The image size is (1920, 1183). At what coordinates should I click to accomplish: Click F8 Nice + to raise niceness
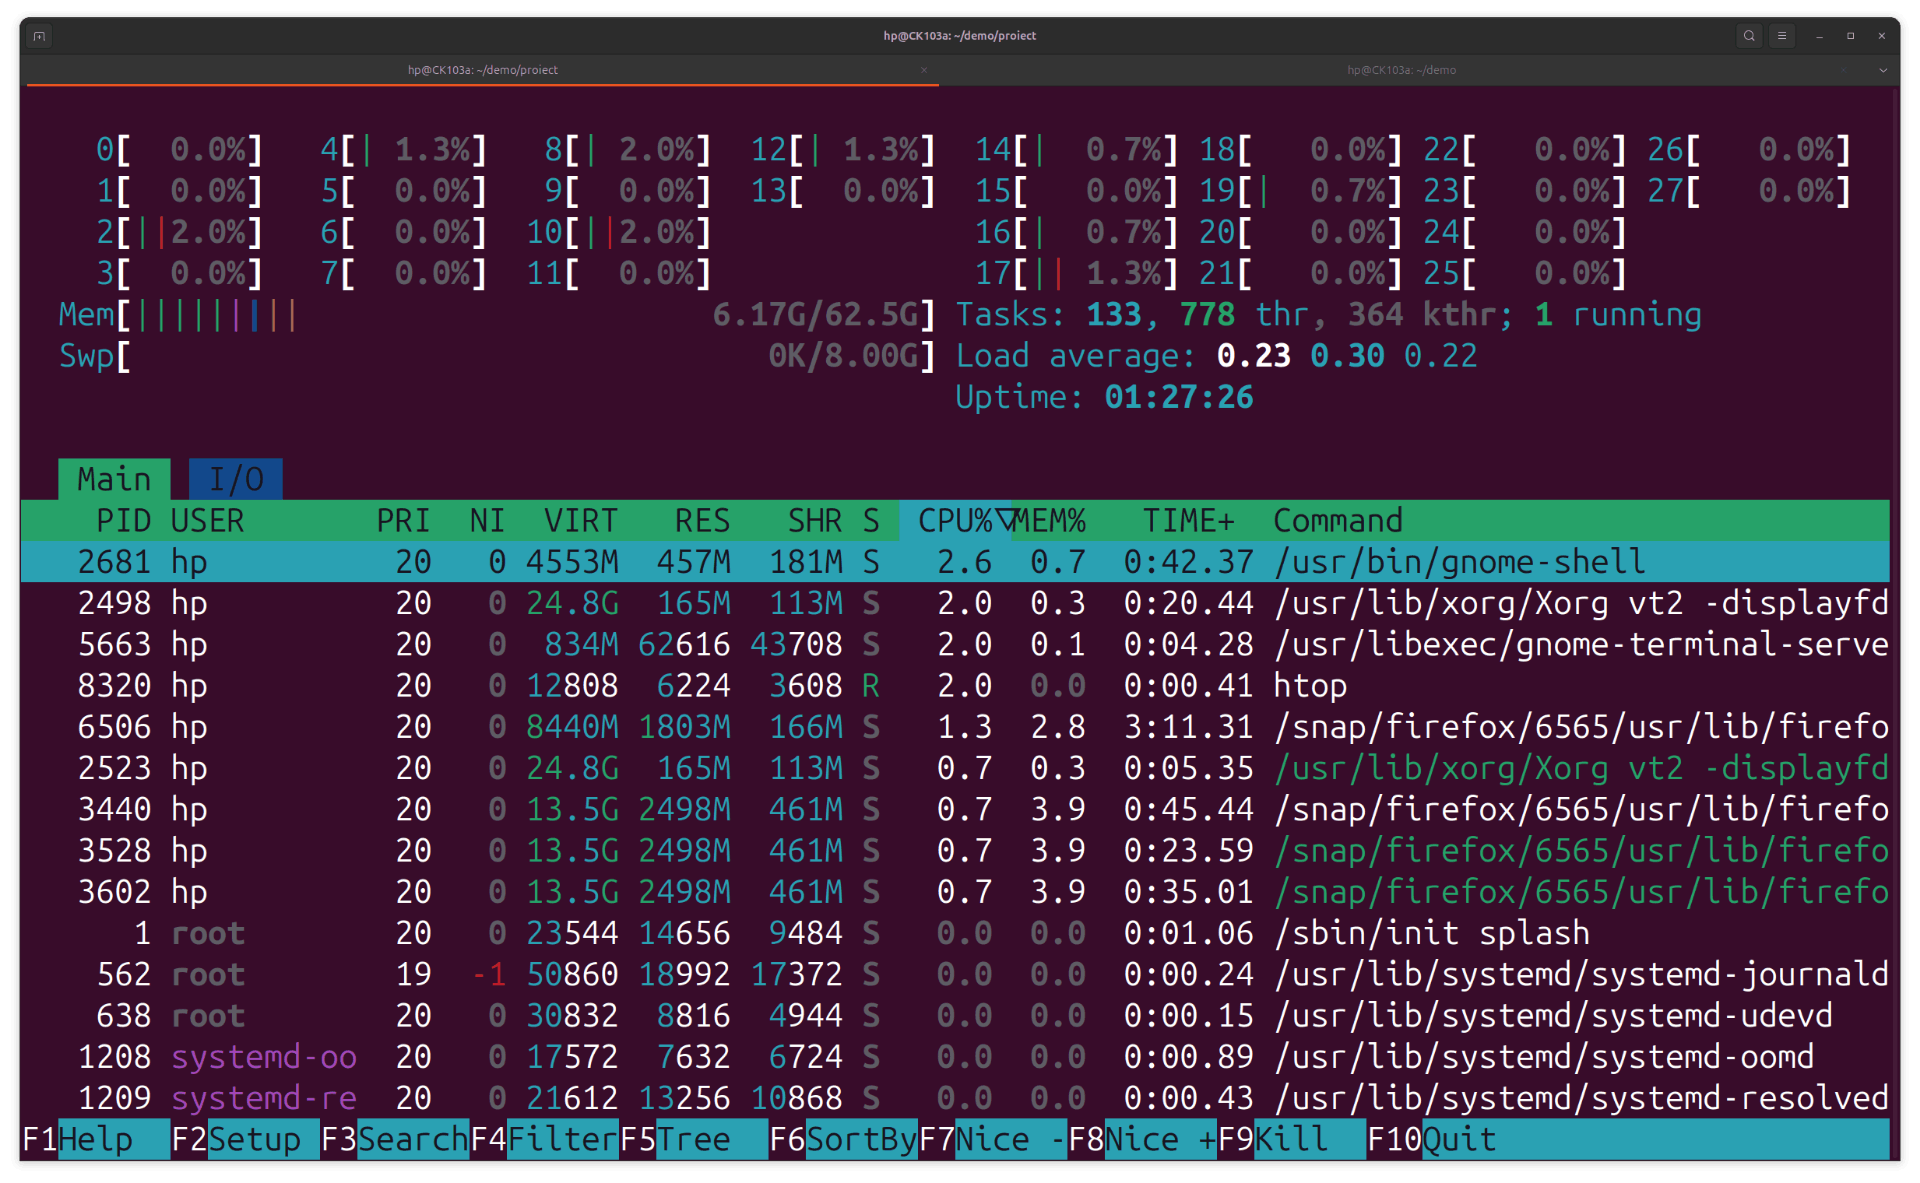point(1142,1139)
